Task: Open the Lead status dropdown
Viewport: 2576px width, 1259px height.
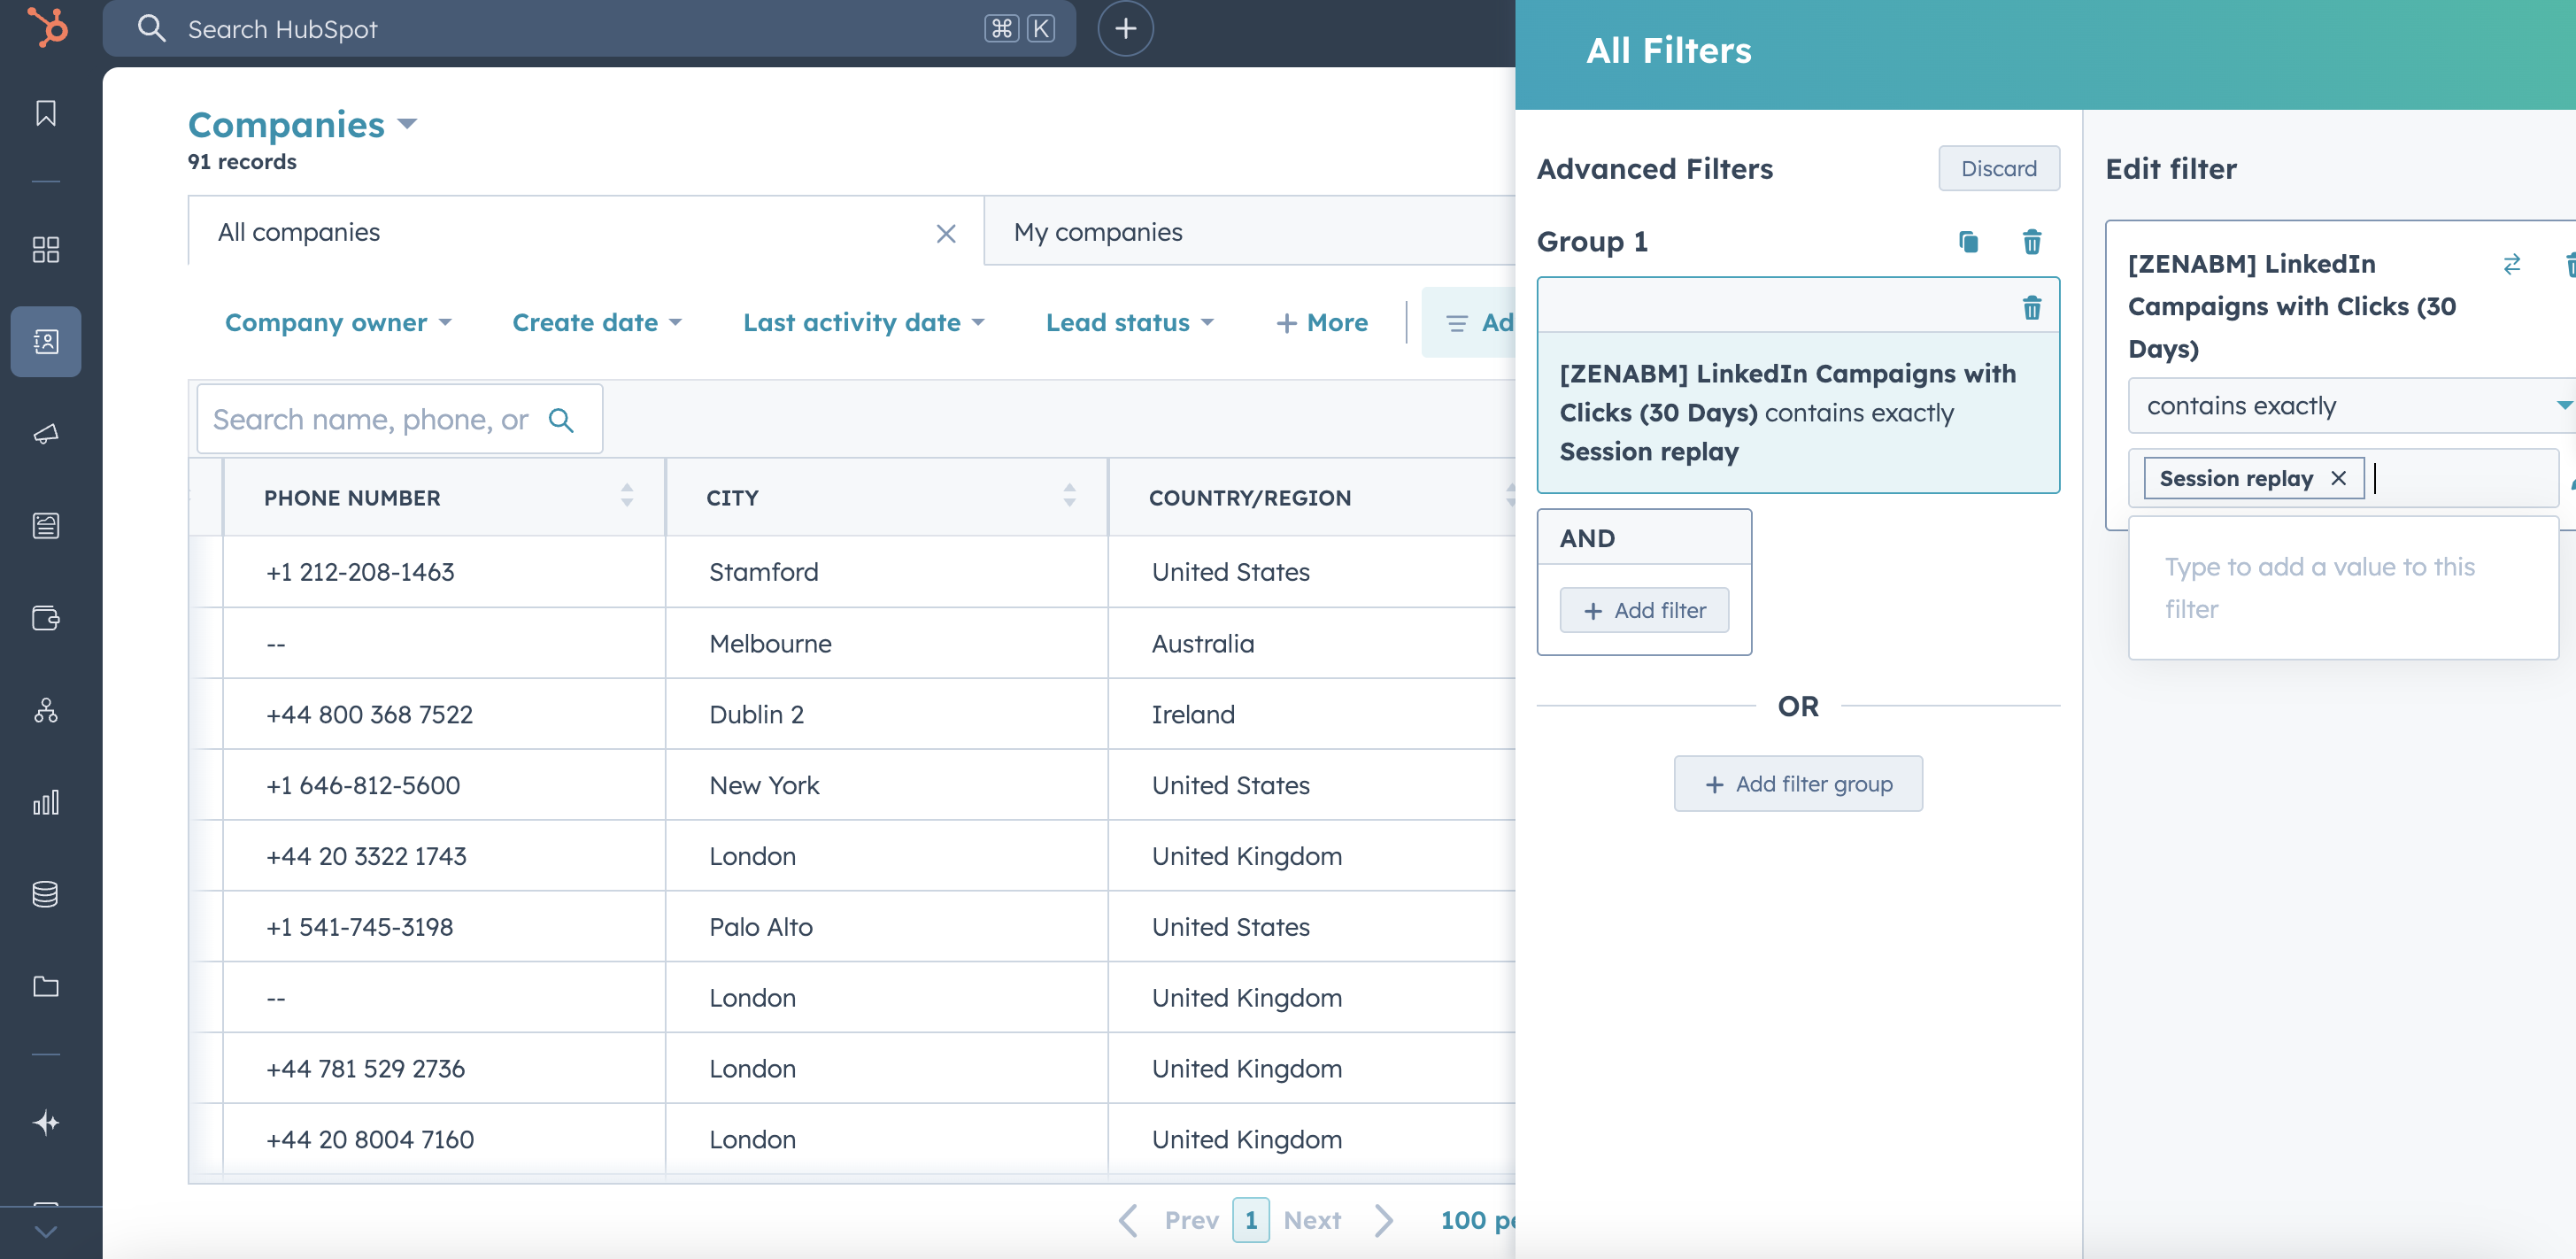Action: (1129, 322)
